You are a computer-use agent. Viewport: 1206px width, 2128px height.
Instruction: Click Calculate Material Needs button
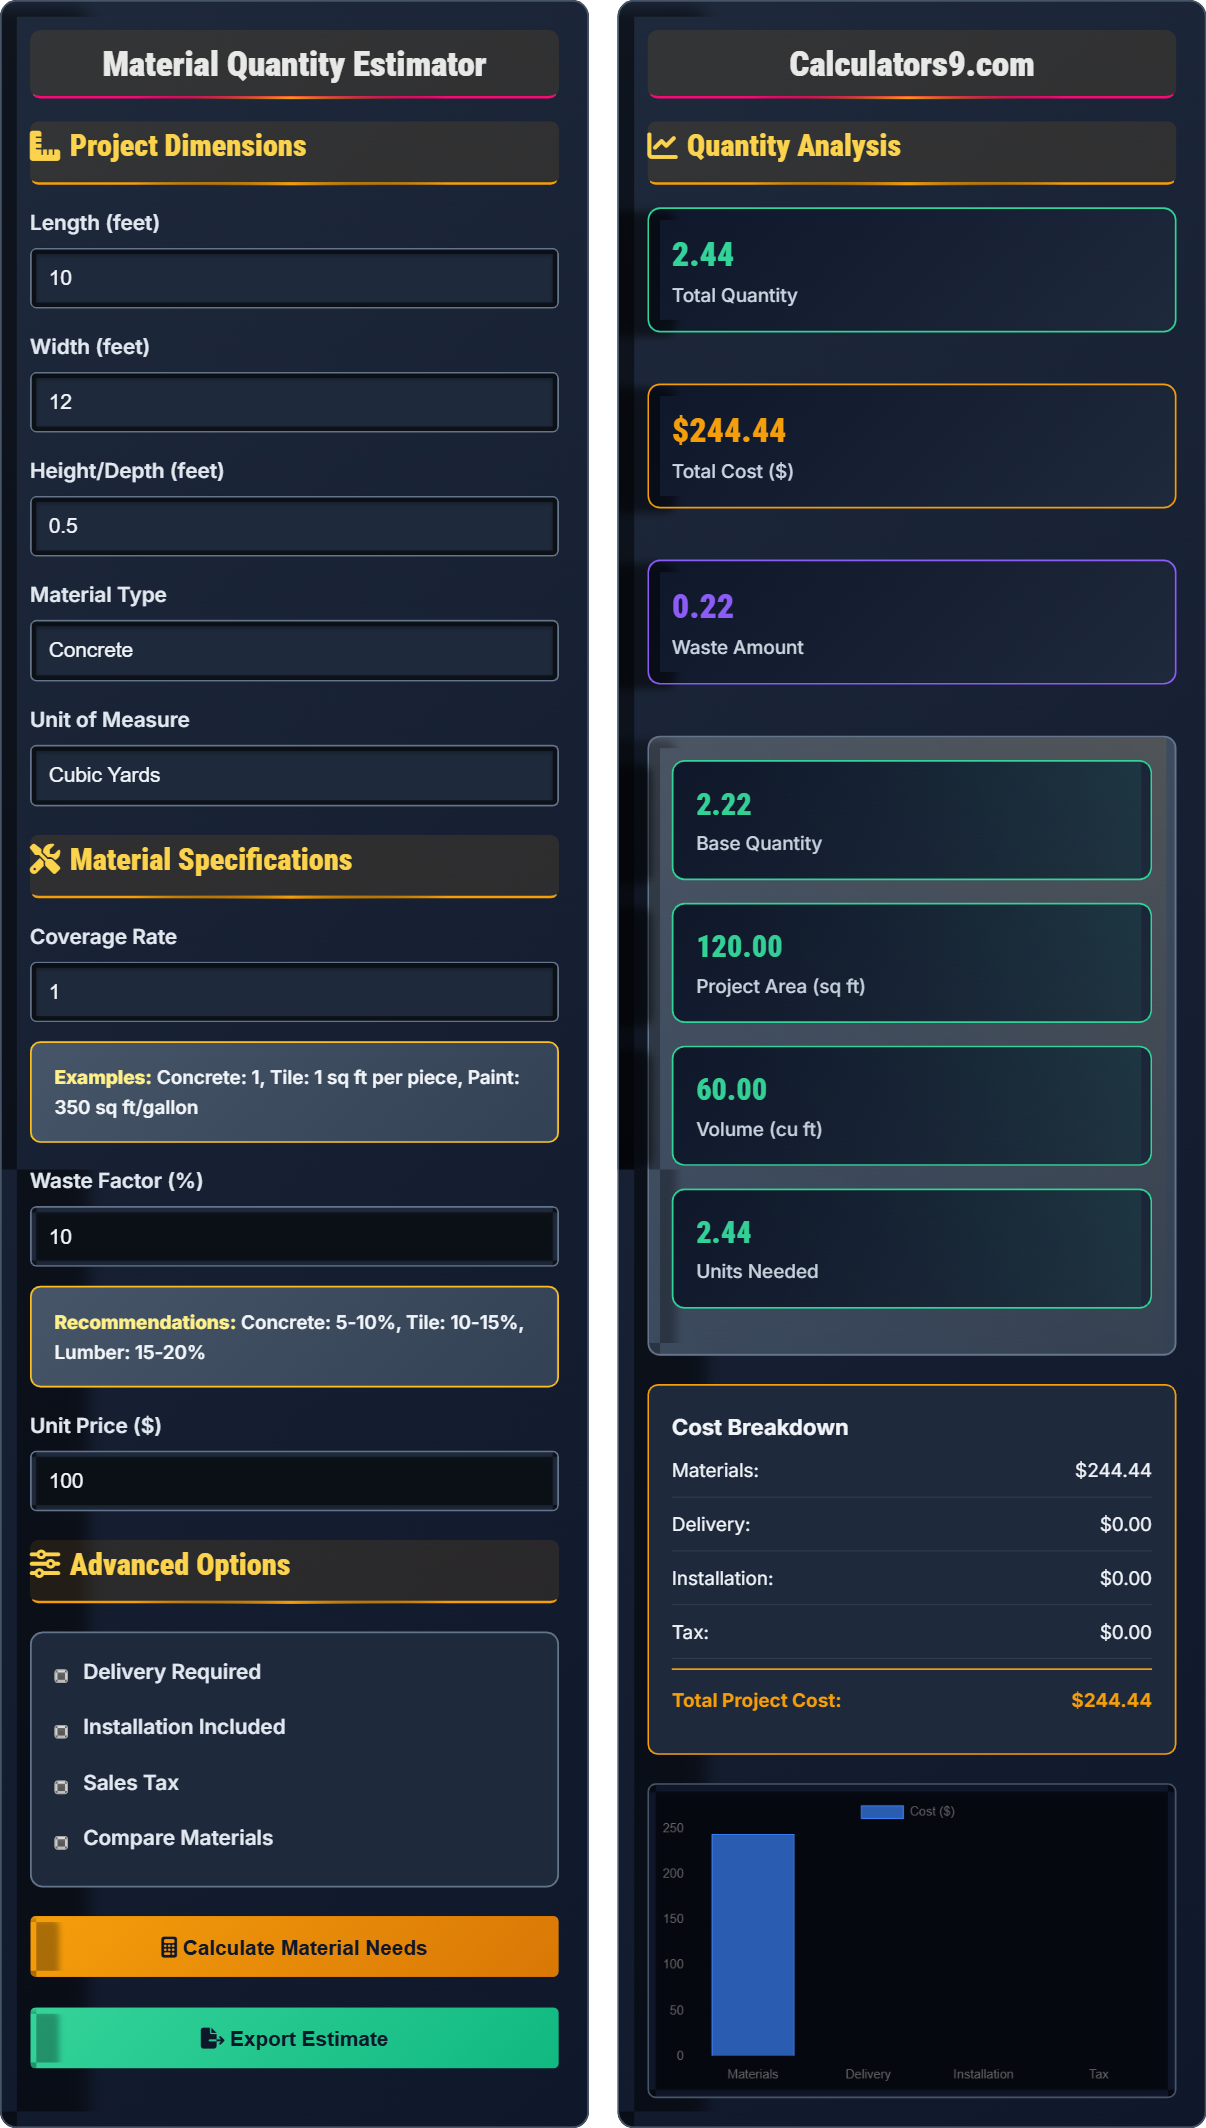pos(294,1947)
